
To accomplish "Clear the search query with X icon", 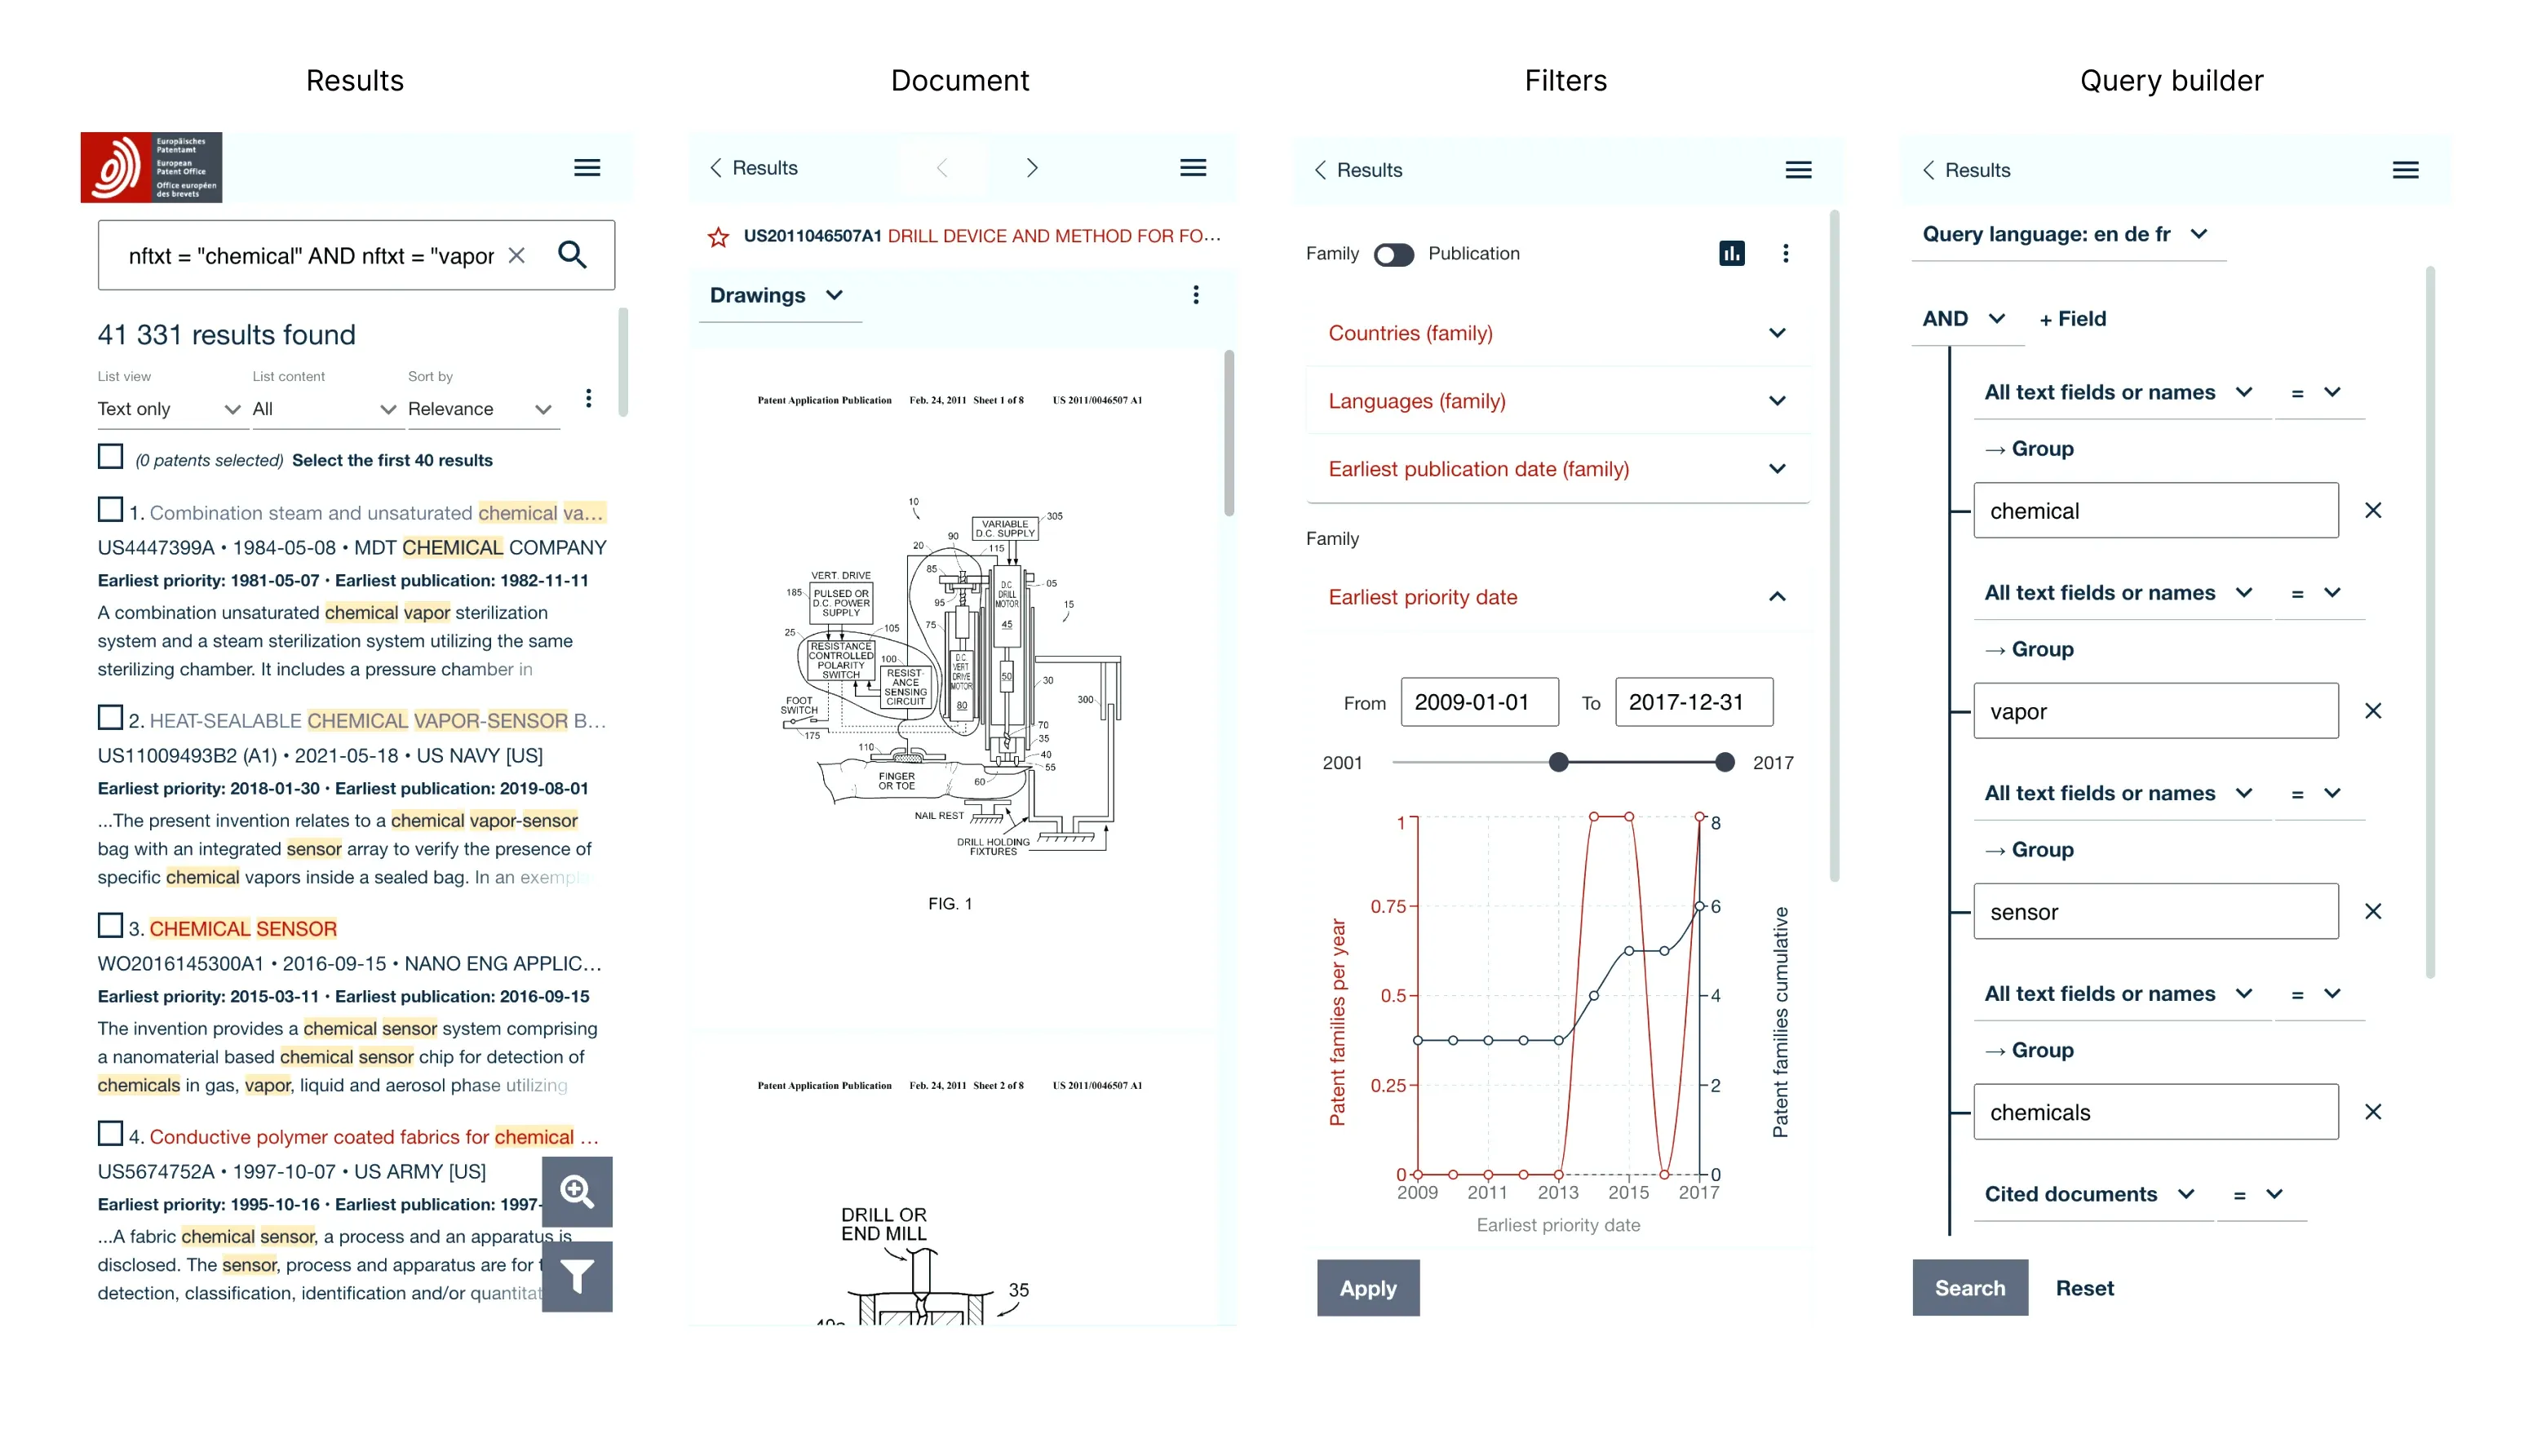I will pos(516,255).
